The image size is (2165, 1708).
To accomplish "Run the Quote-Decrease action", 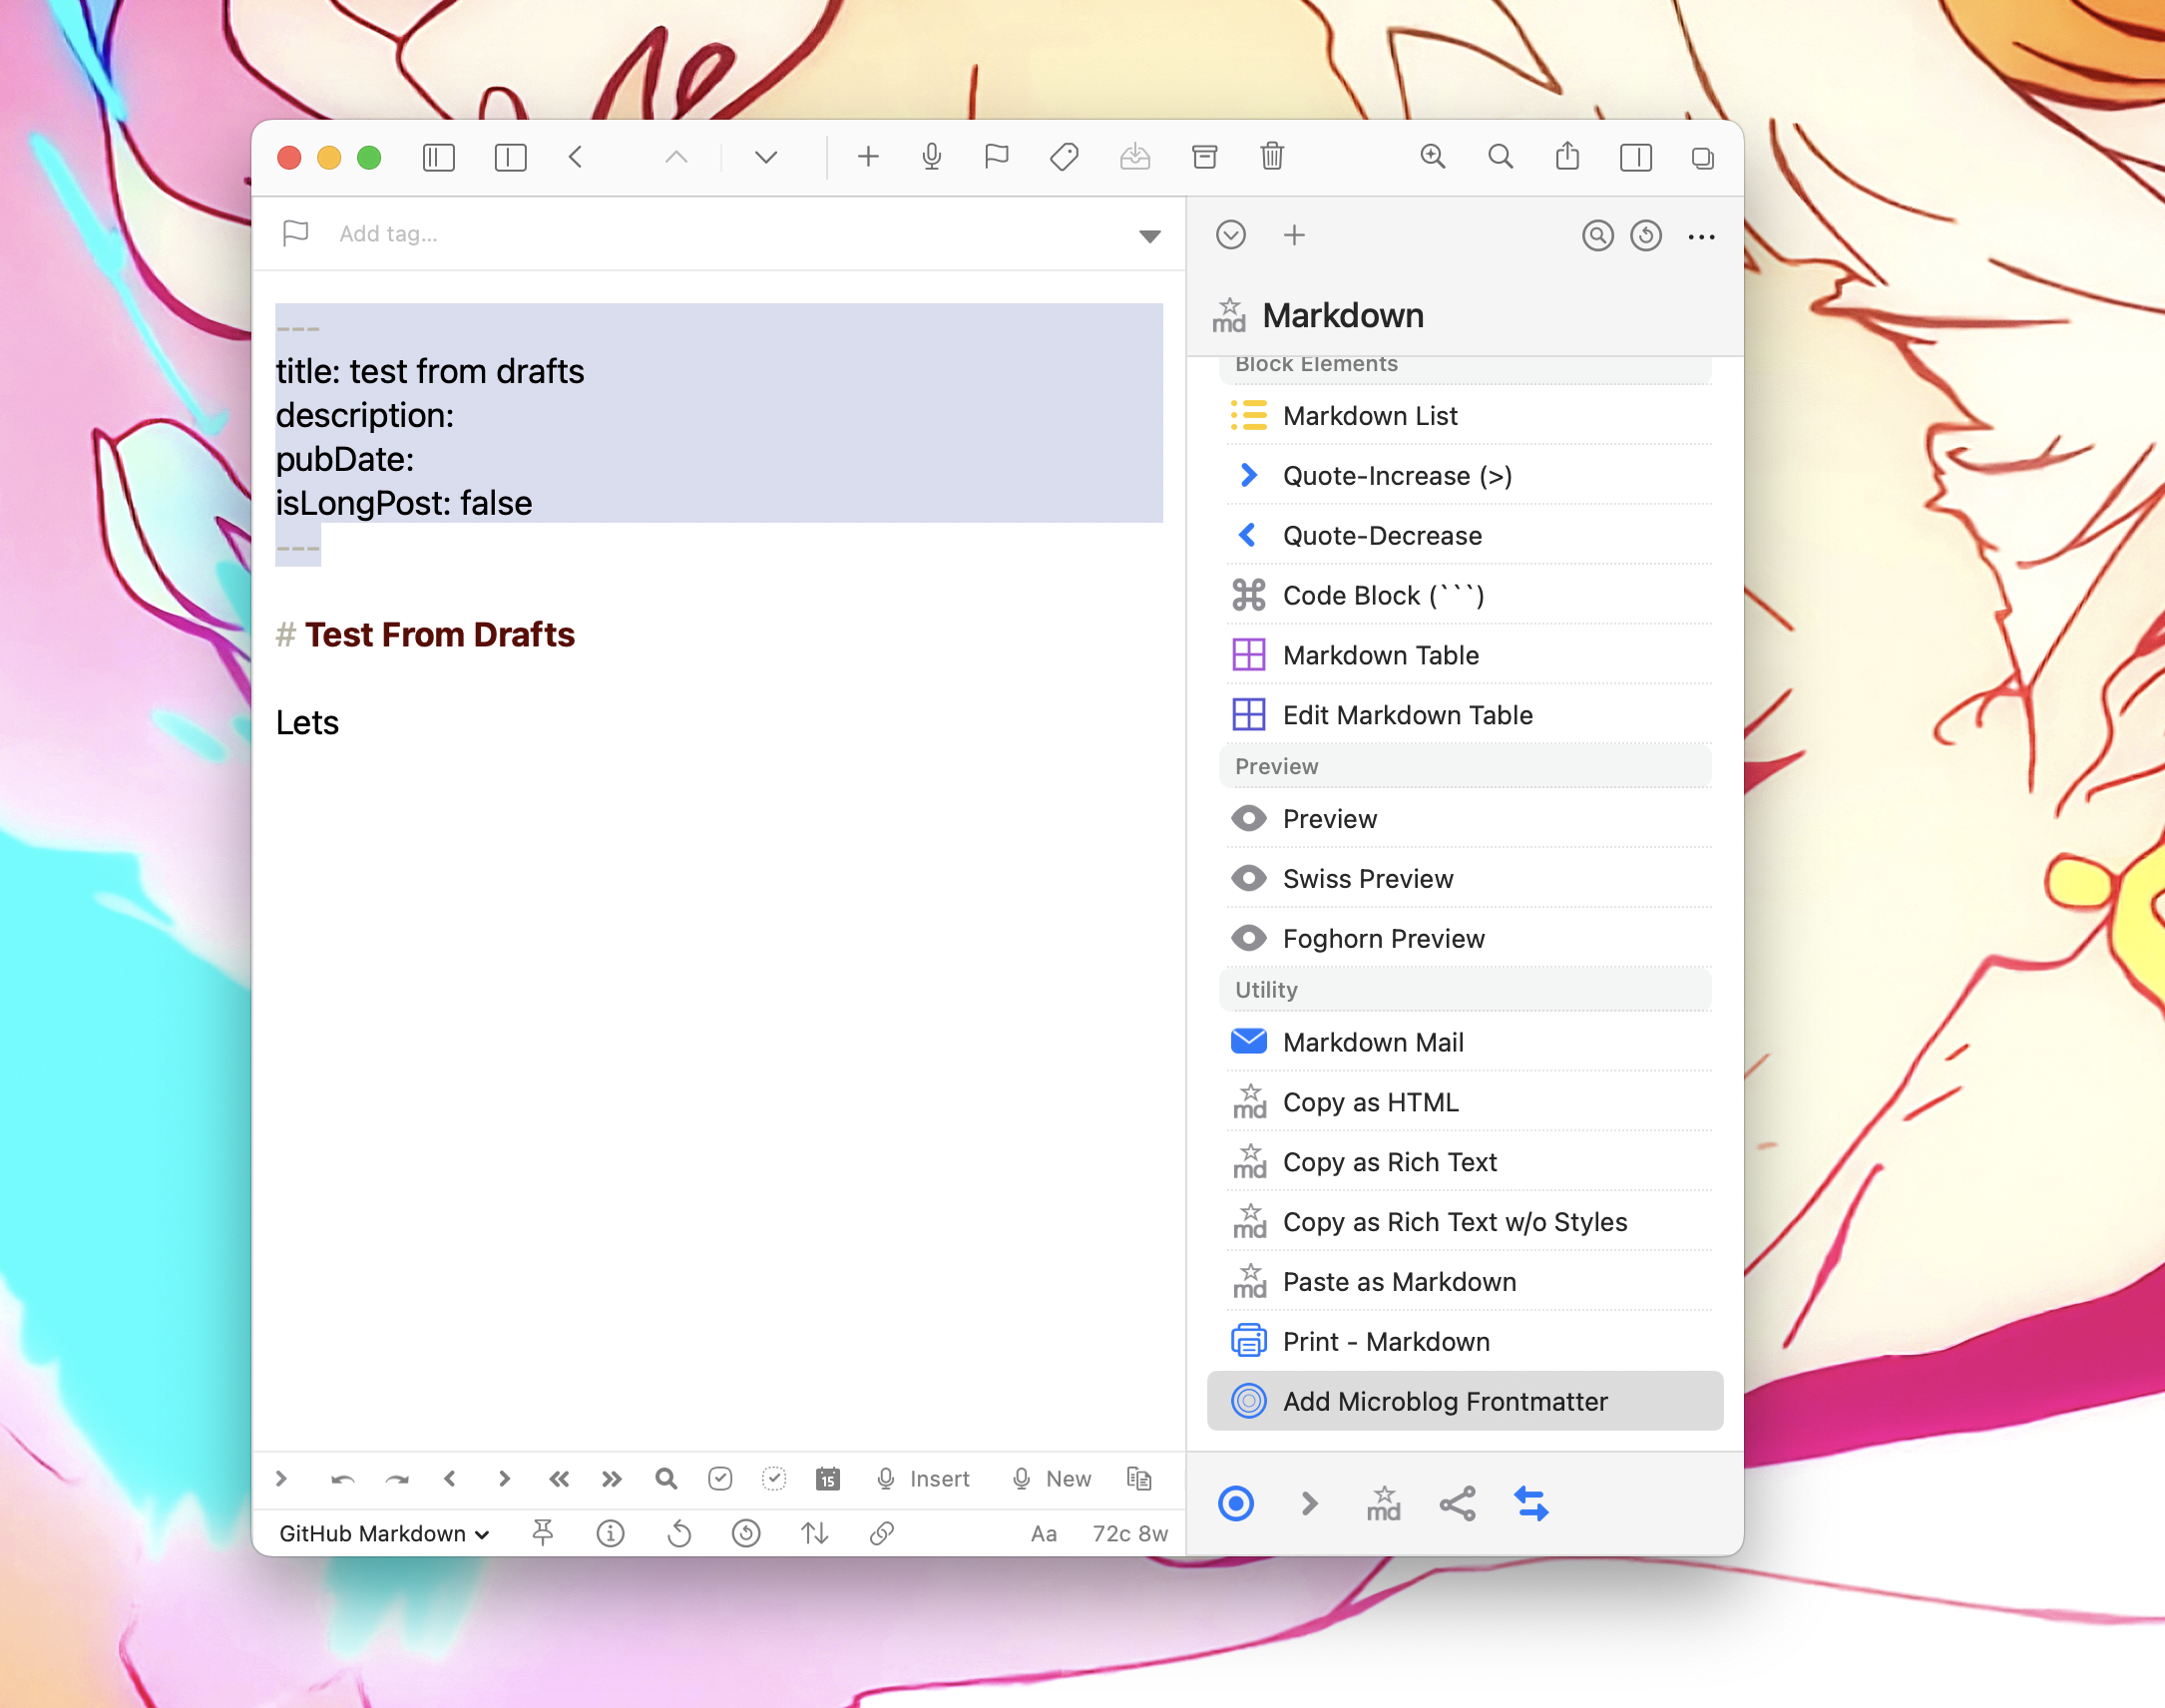I will coord(1465,535).
